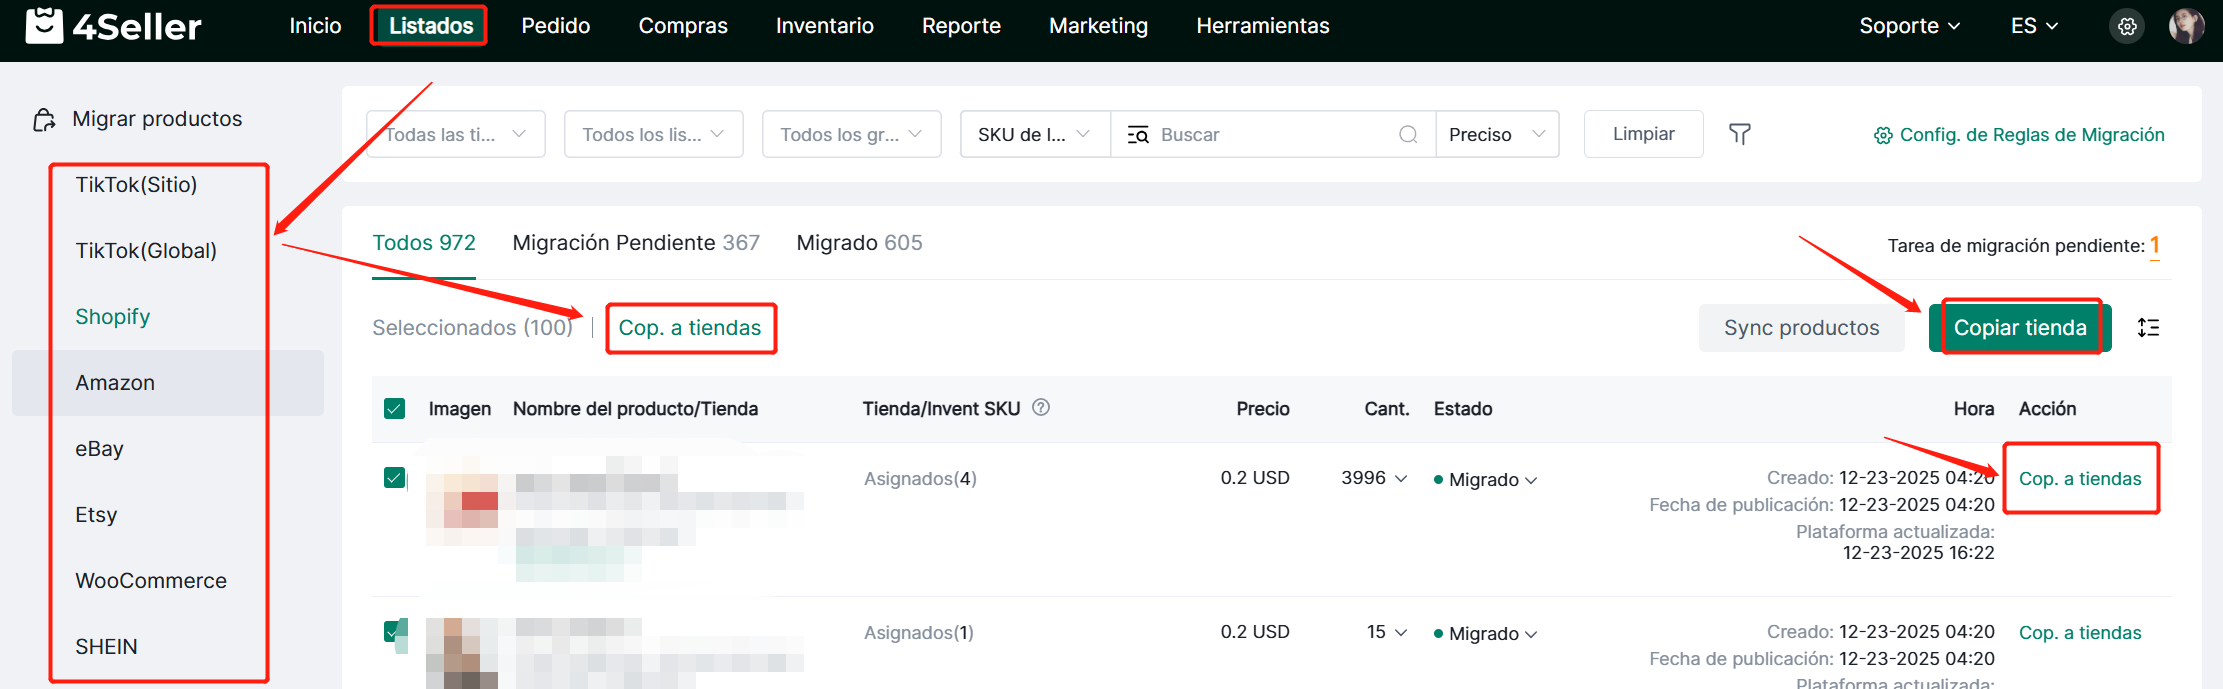Click the search magnifier icon
Viewport: 2223px width, 689px height.
[x=1408, y=134]
